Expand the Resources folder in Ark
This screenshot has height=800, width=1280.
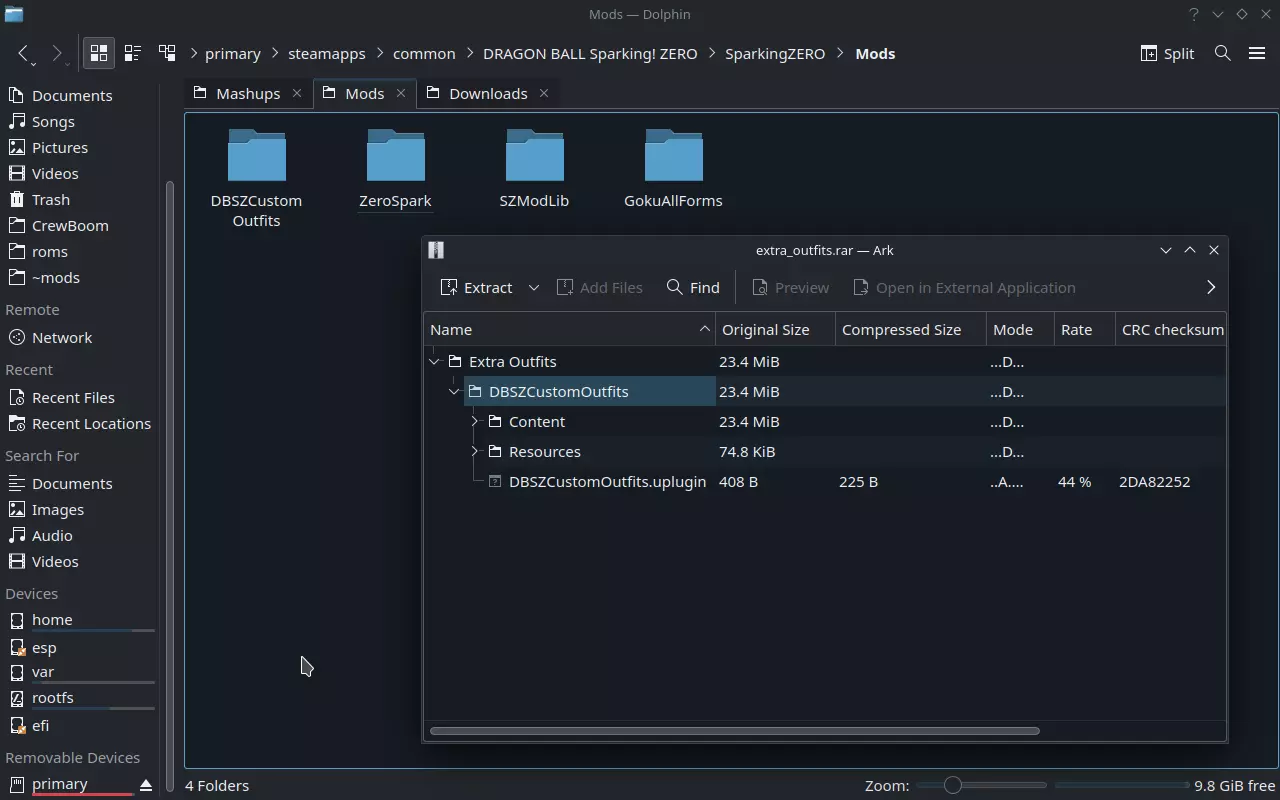click(474, 451)
